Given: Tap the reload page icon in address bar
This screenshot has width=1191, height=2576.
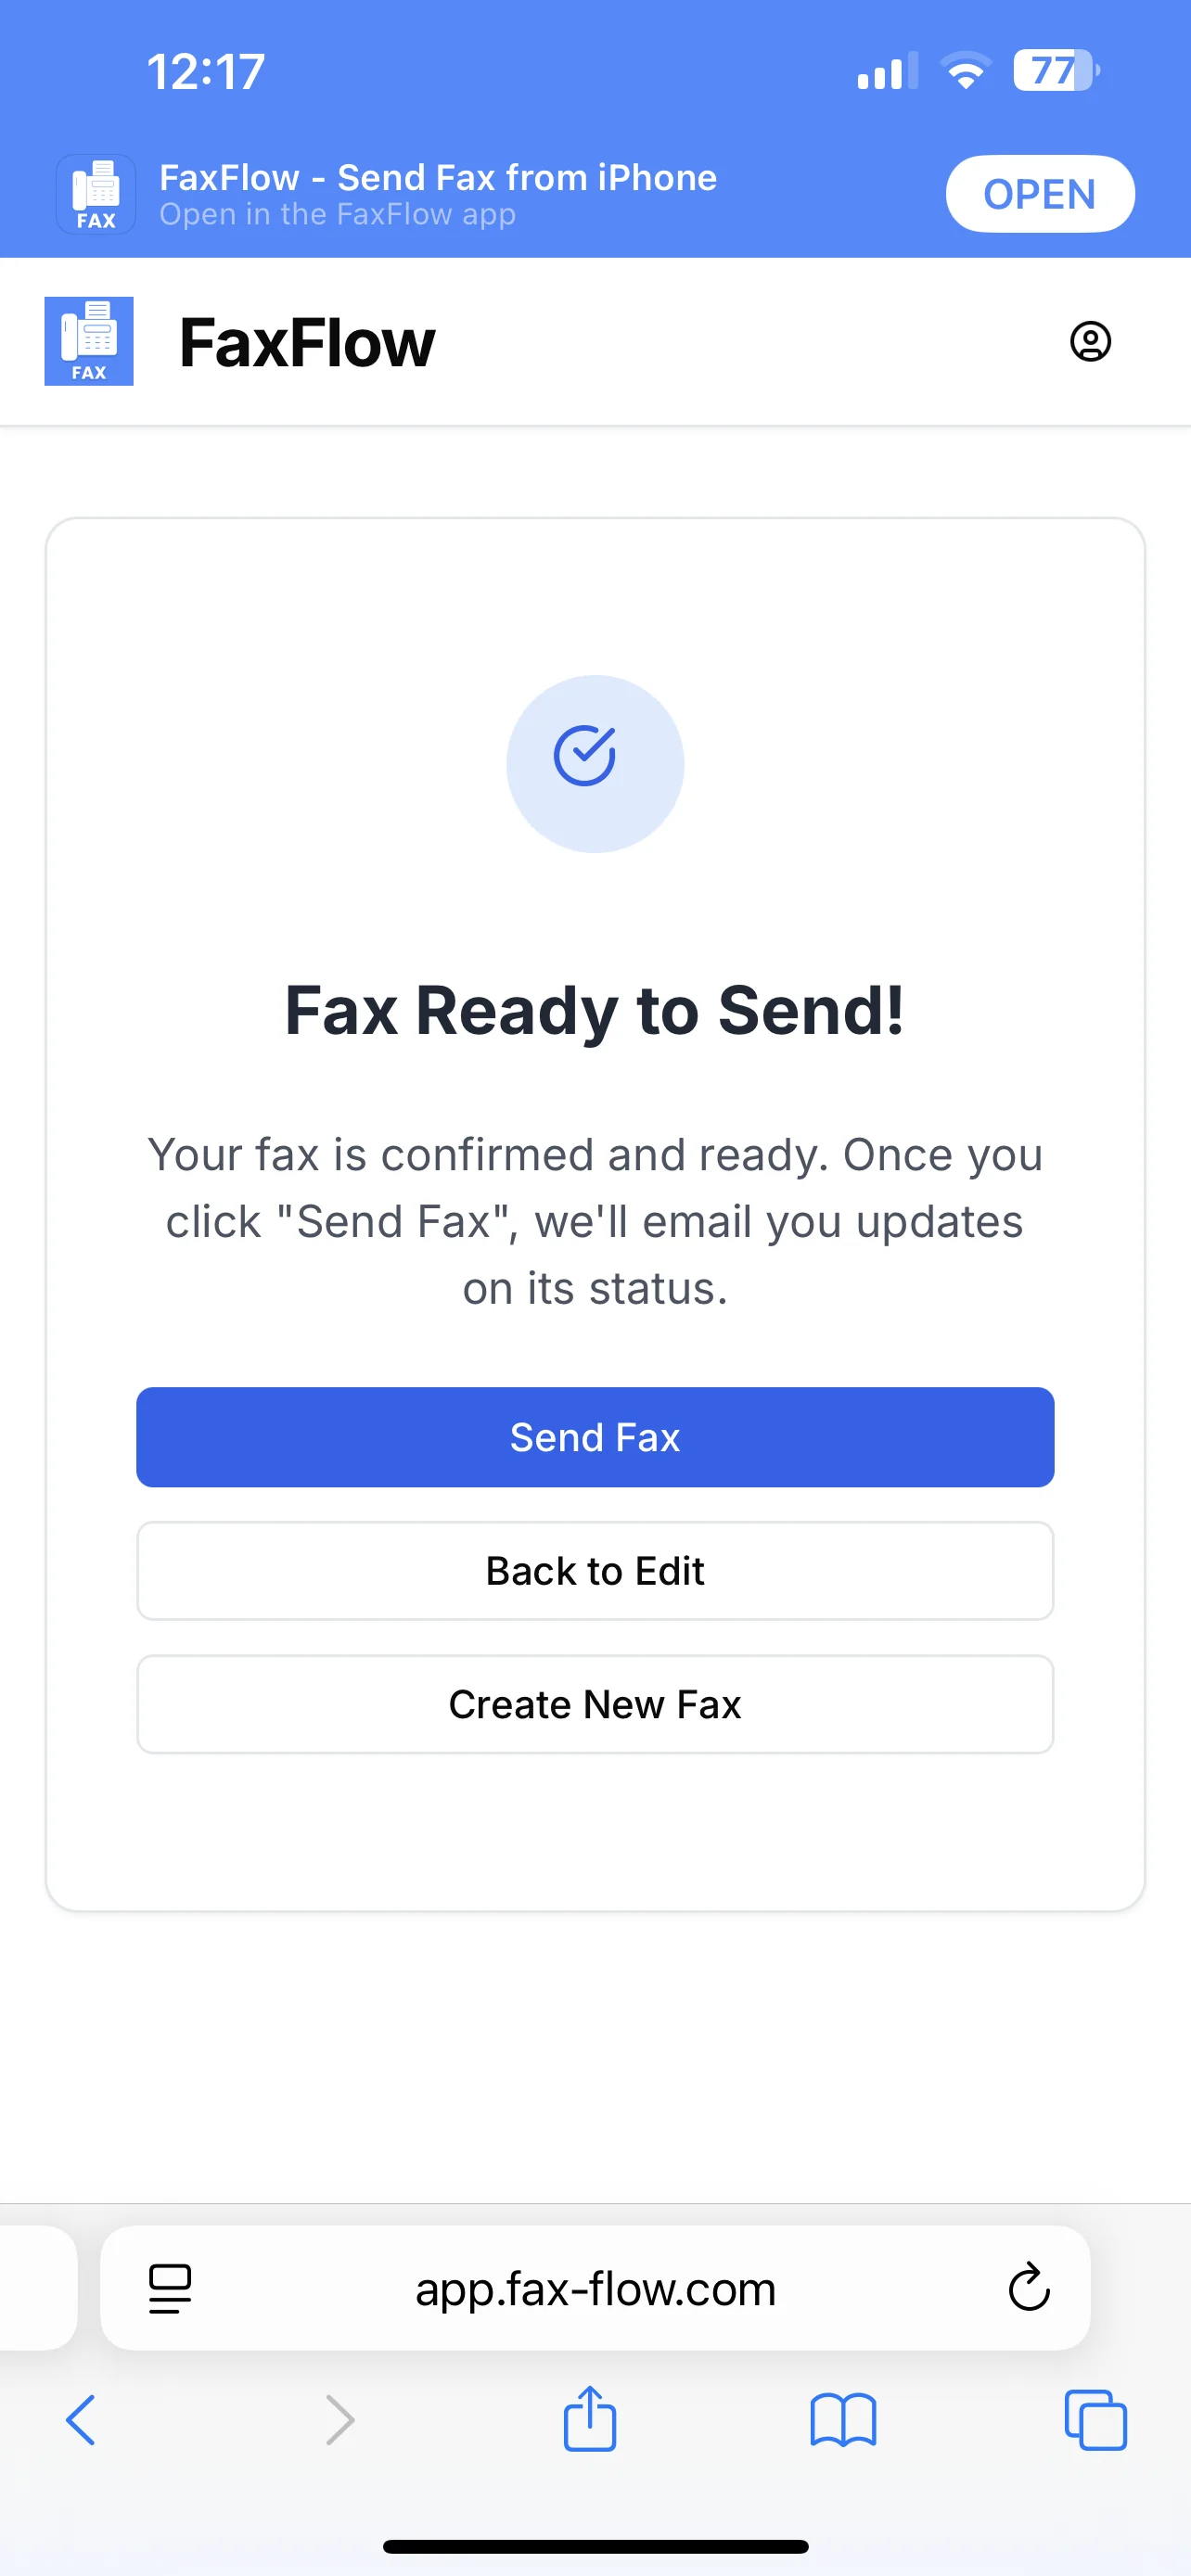Looking at the screenshot, I should (1028, 2289).
